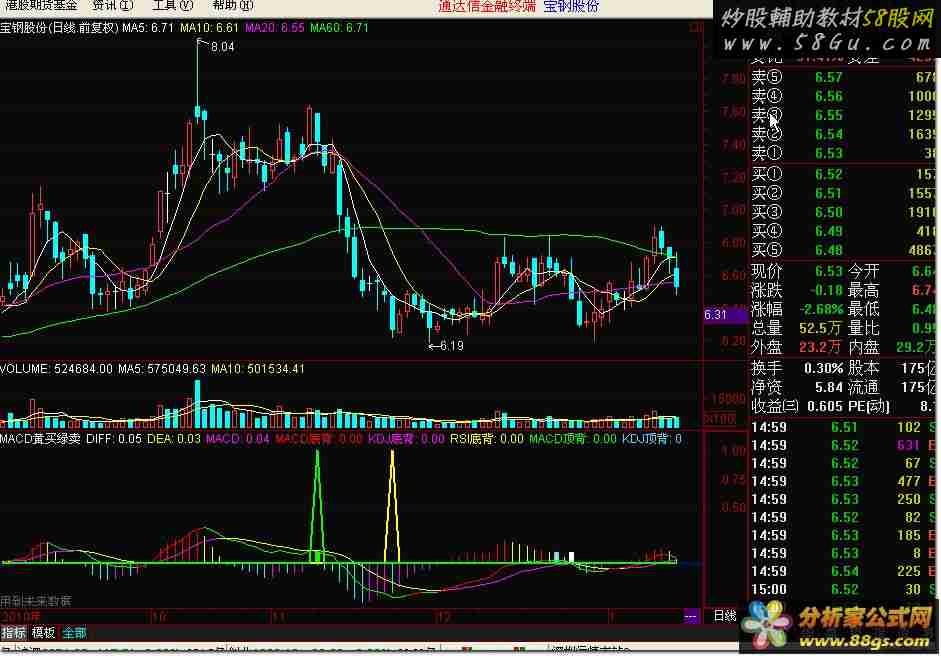The width and height of the screenshot is (941, 656).
Task: Click the 涨幅 -2.68% value
Action: (822, 310)
